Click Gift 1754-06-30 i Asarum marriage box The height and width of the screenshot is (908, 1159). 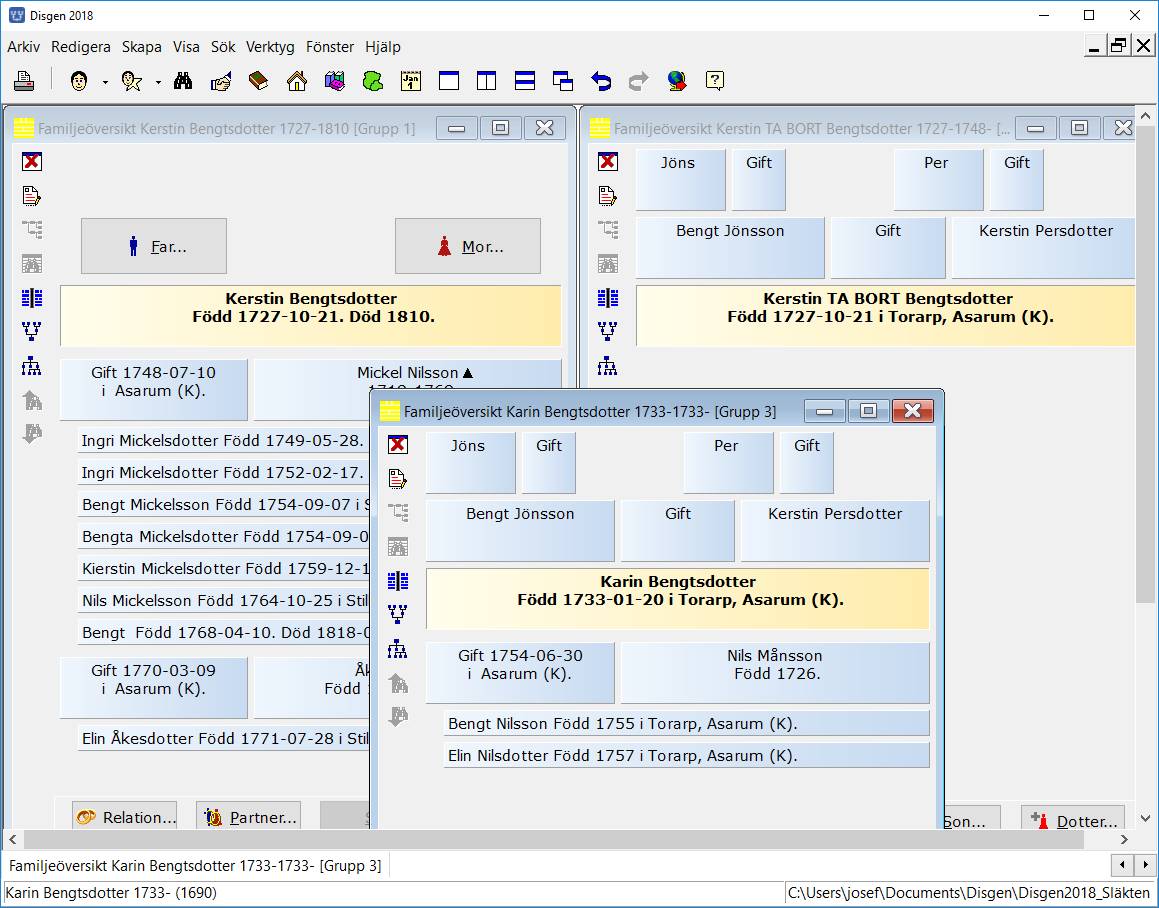[520, 672]
